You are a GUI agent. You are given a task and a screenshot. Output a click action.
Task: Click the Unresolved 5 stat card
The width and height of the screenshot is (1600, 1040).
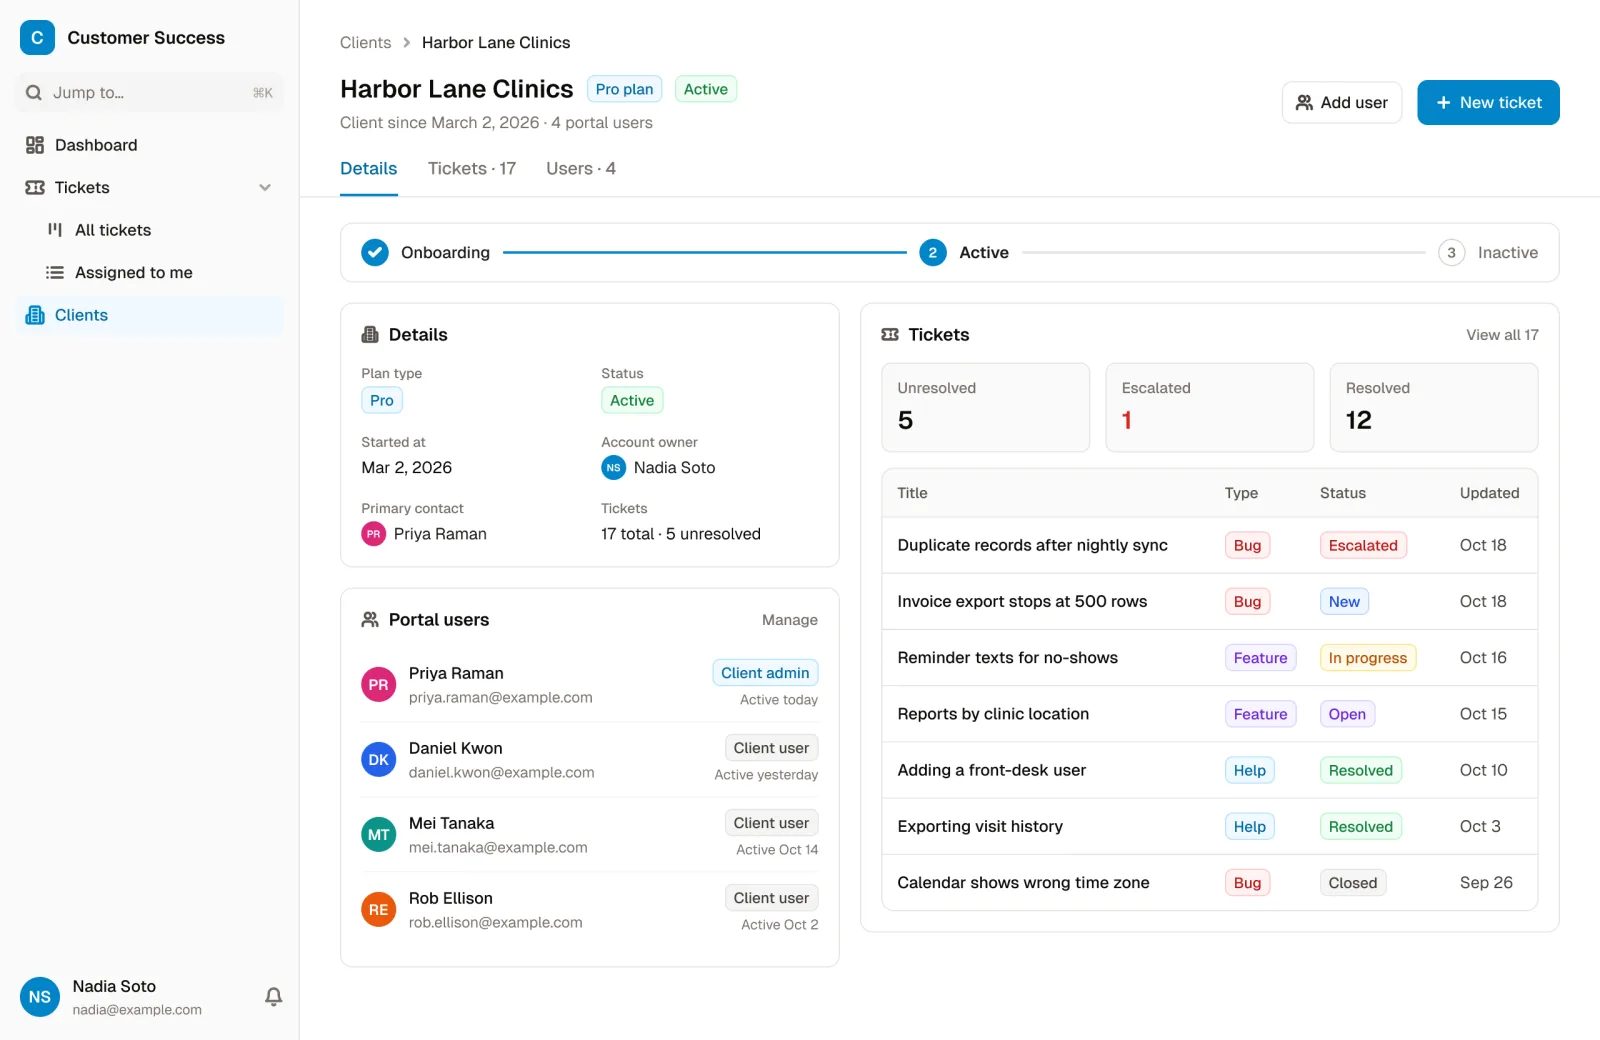(985, 407)
